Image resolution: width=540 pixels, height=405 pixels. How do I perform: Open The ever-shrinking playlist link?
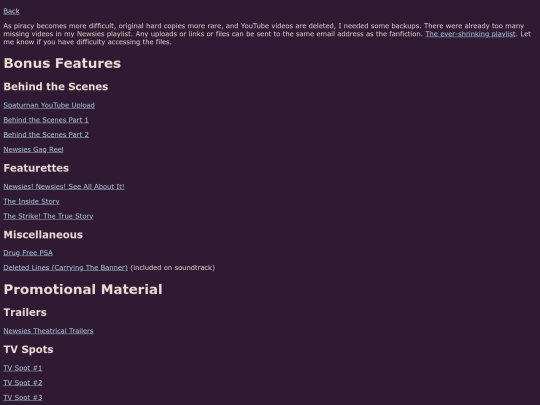(x=470, y=34)
